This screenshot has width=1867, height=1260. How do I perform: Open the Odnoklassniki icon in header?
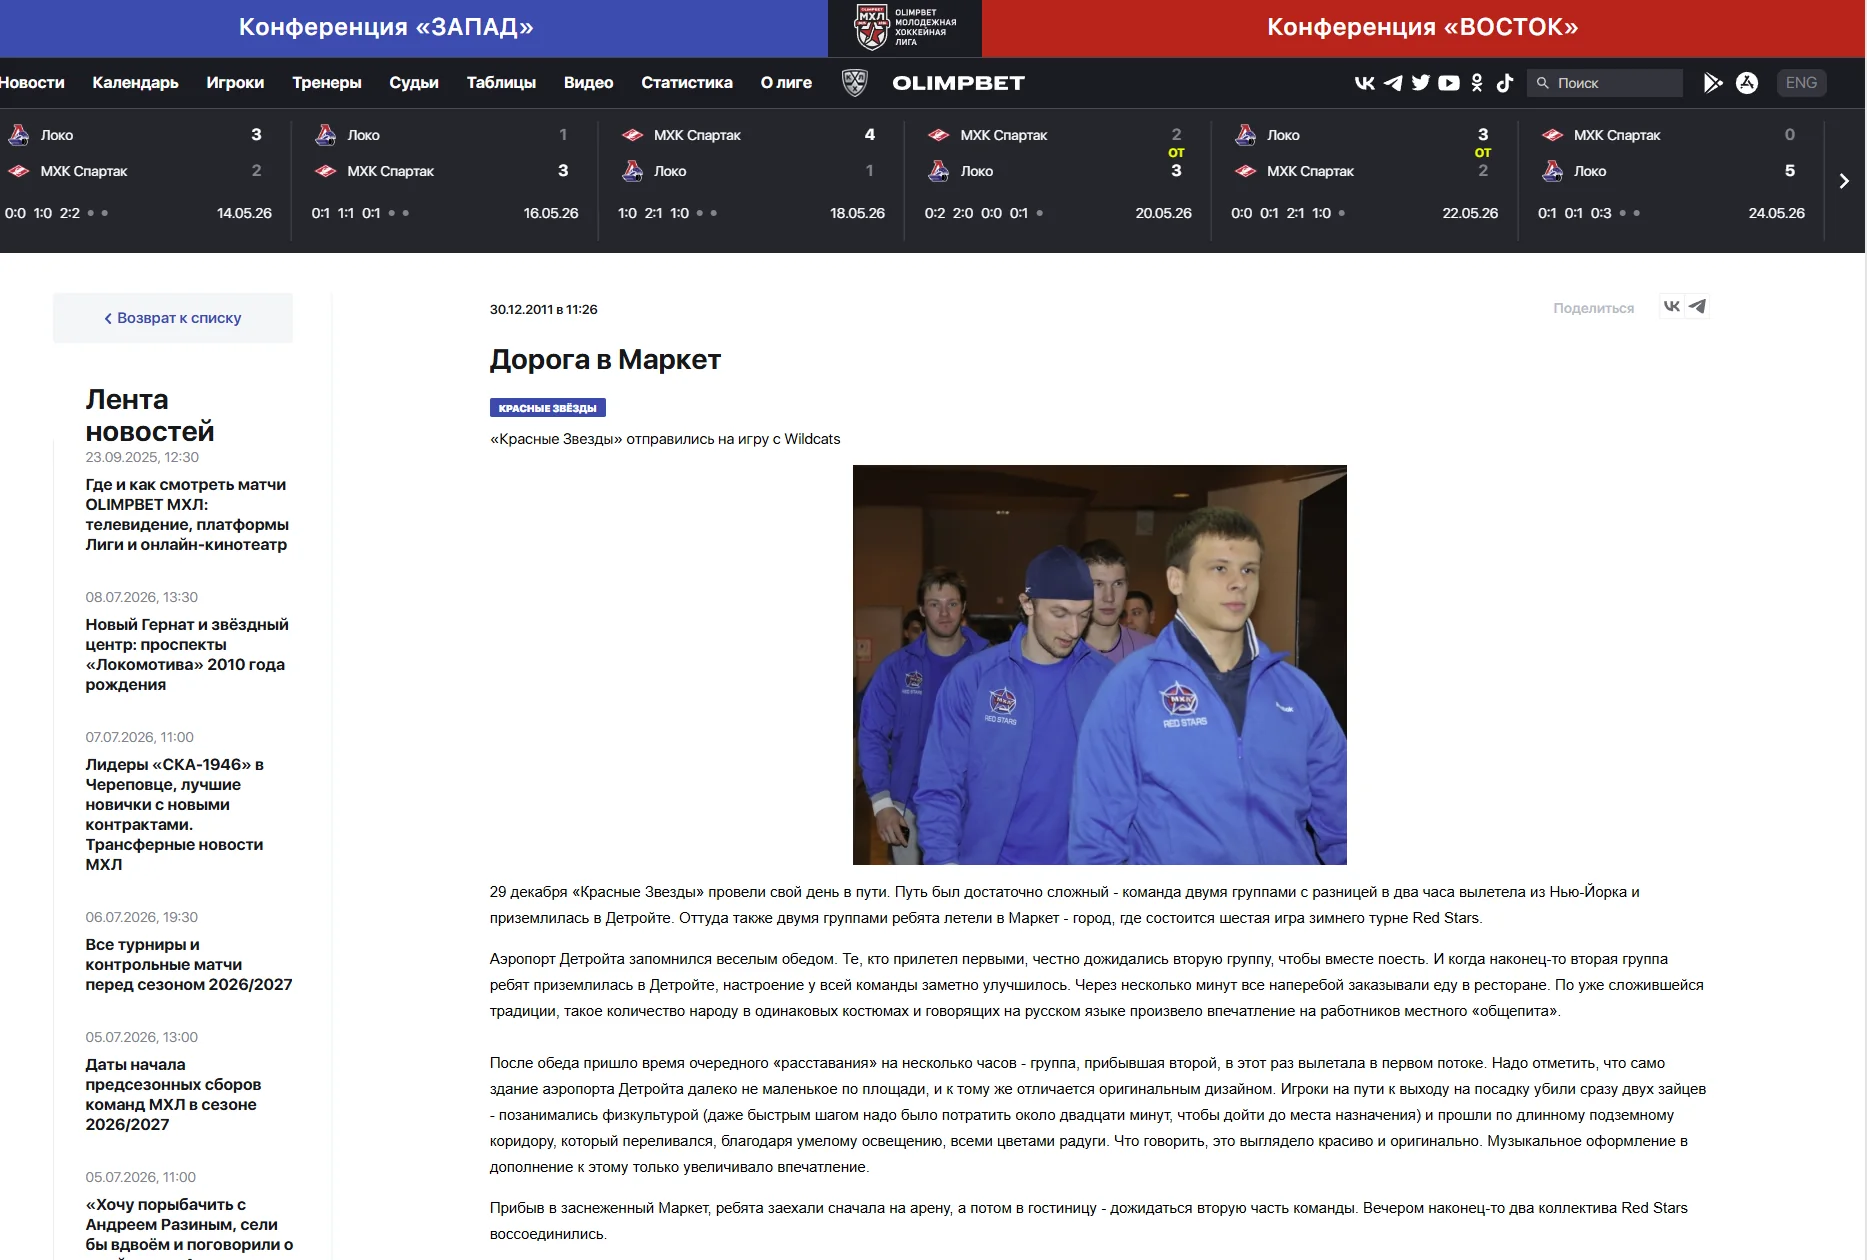(1477, 83)
